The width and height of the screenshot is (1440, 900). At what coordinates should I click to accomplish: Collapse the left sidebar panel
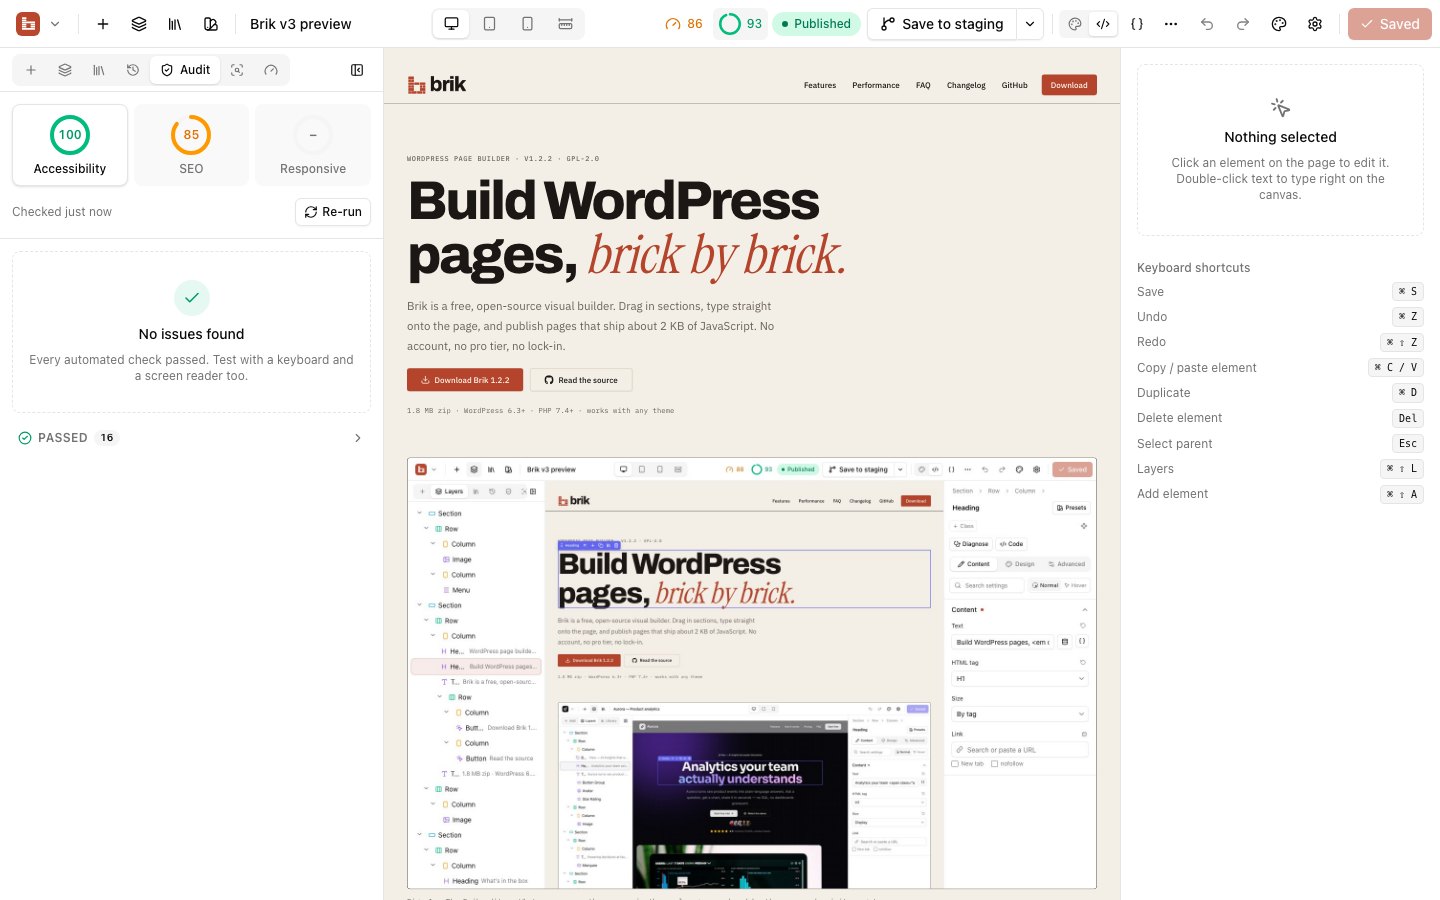pos(357,70)
